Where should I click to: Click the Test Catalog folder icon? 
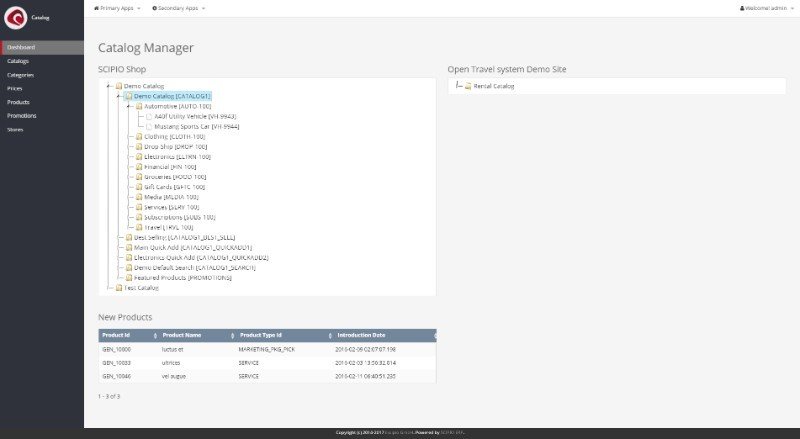[x=119, y=288]
